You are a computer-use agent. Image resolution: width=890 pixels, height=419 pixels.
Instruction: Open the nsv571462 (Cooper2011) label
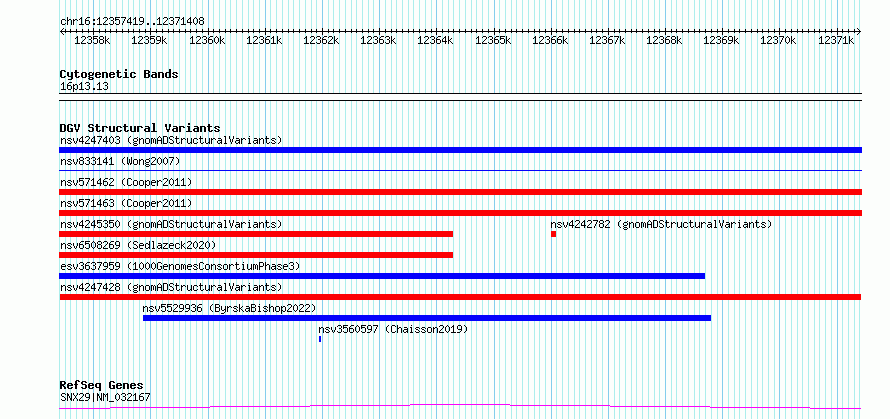pos(126,182)
